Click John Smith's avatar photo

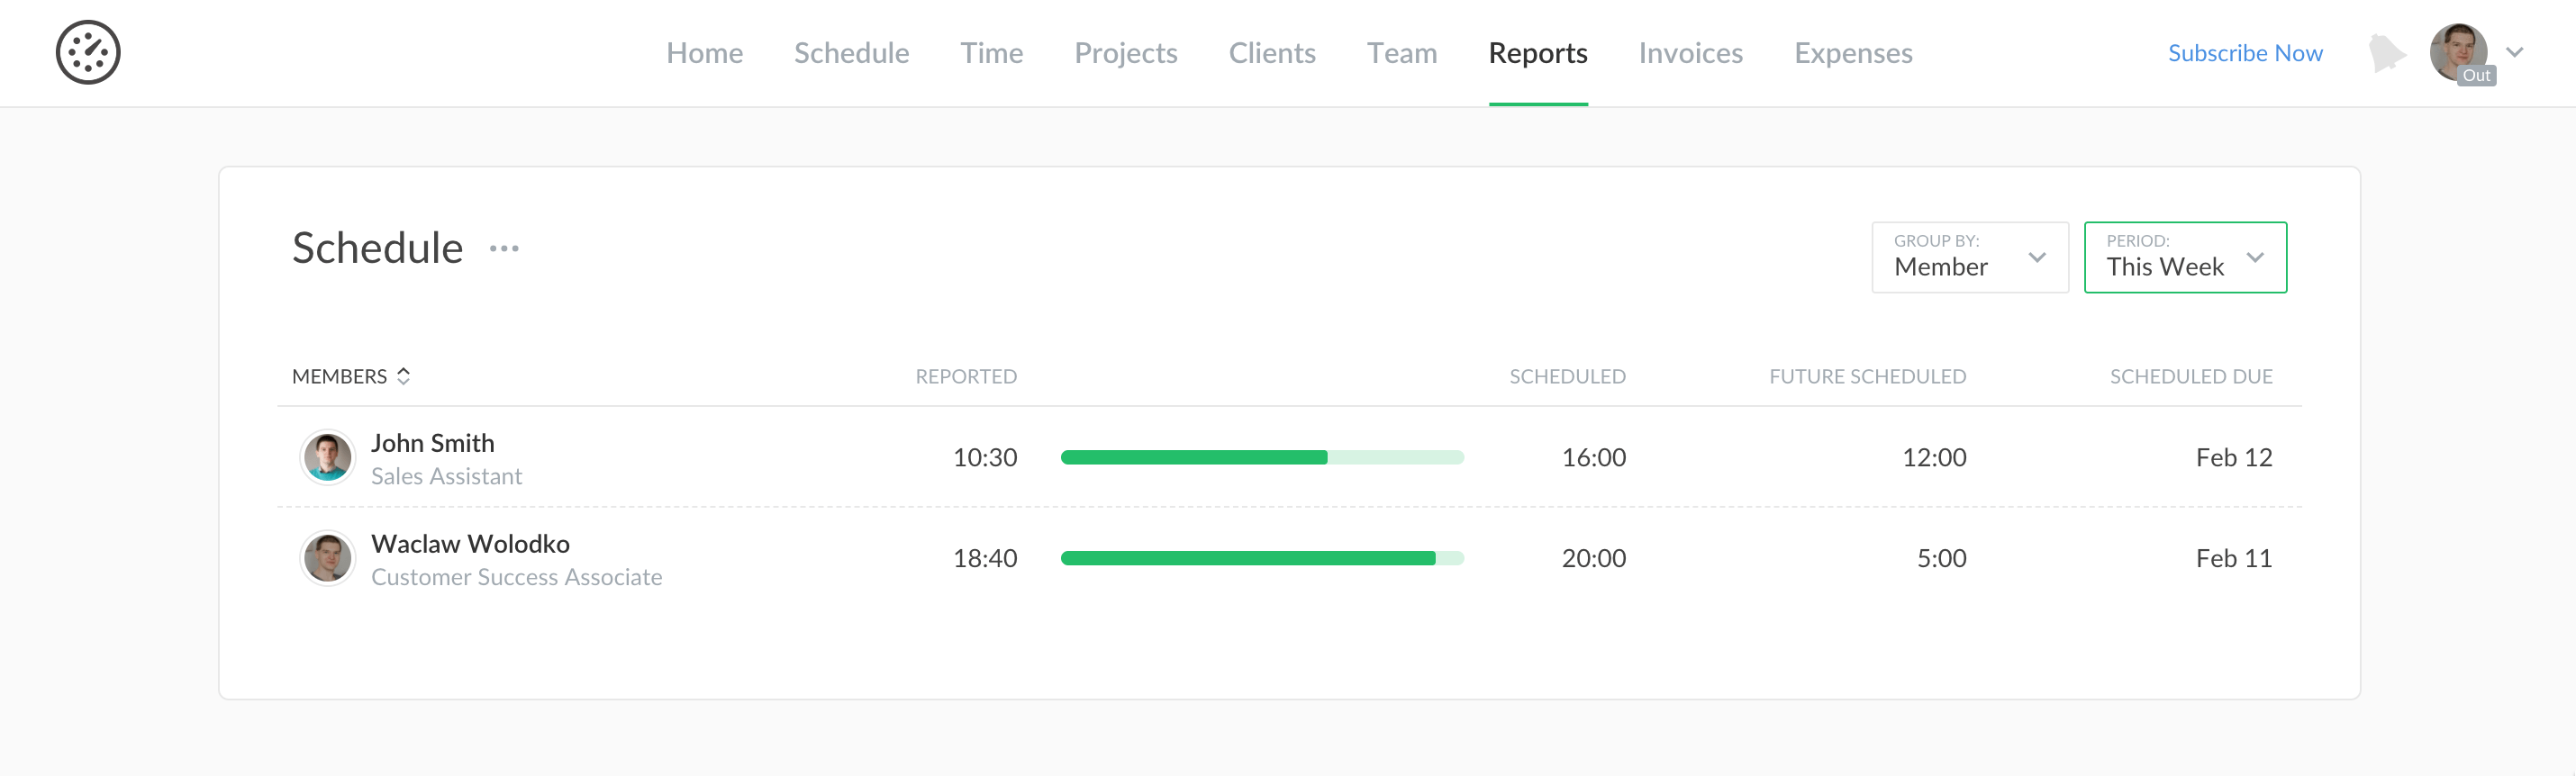[x=327, y=458]
